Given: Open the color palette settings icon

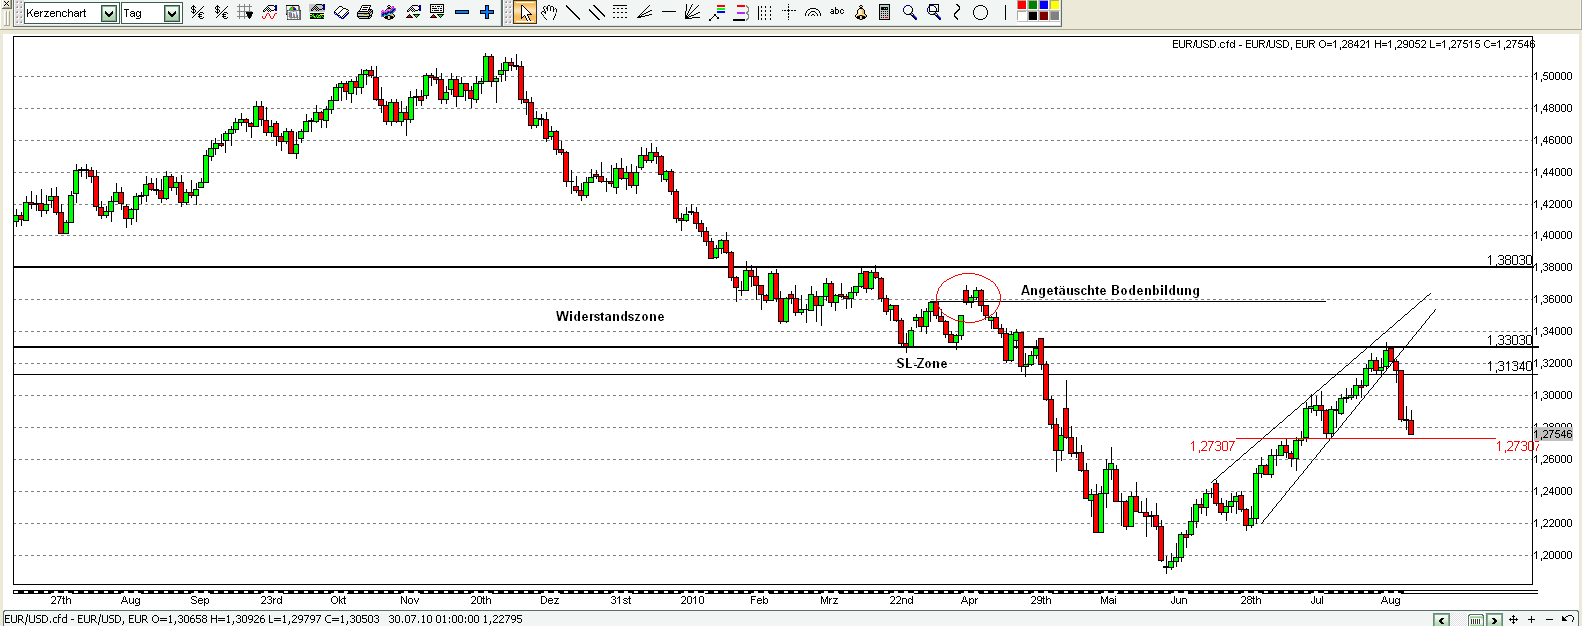Looking at the screenshot, I should click(x=389, y=13).
